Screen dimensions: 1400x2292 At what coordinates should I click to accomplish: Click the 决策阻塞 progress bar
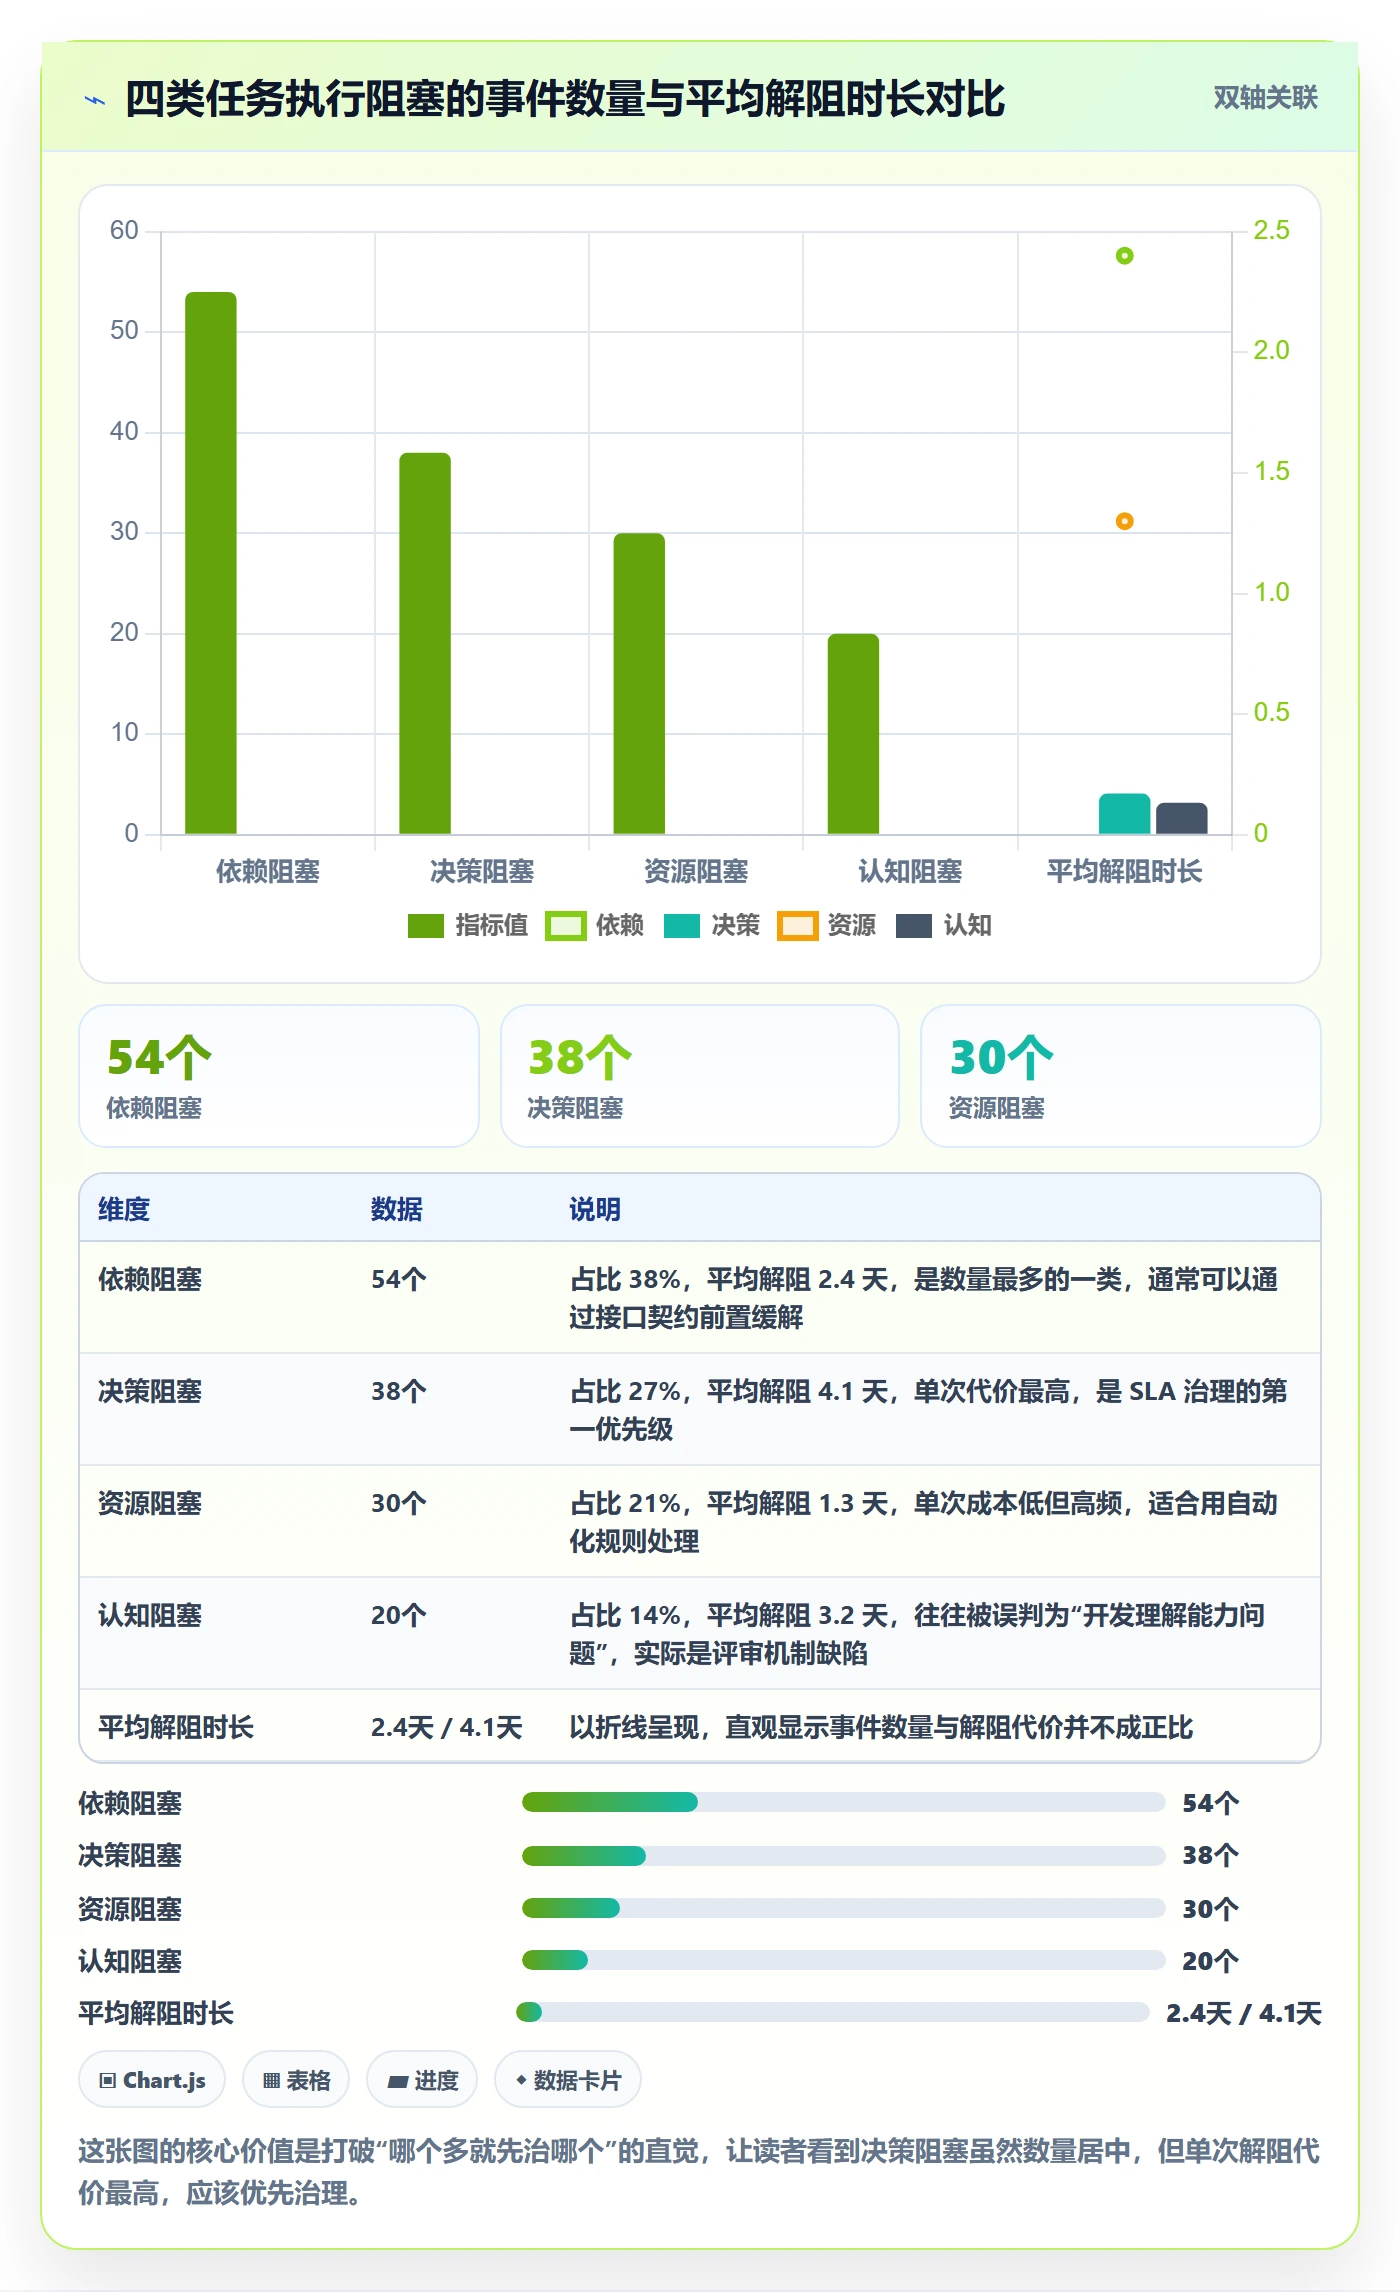[x=843, y=1856]
